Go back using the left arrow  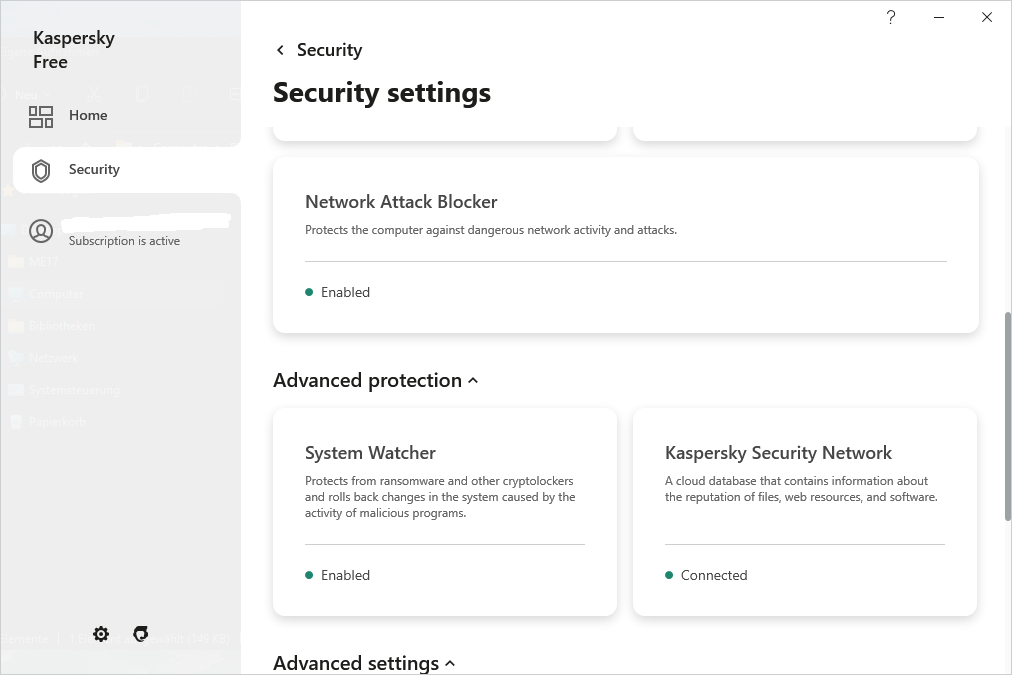tap(280, 50)
